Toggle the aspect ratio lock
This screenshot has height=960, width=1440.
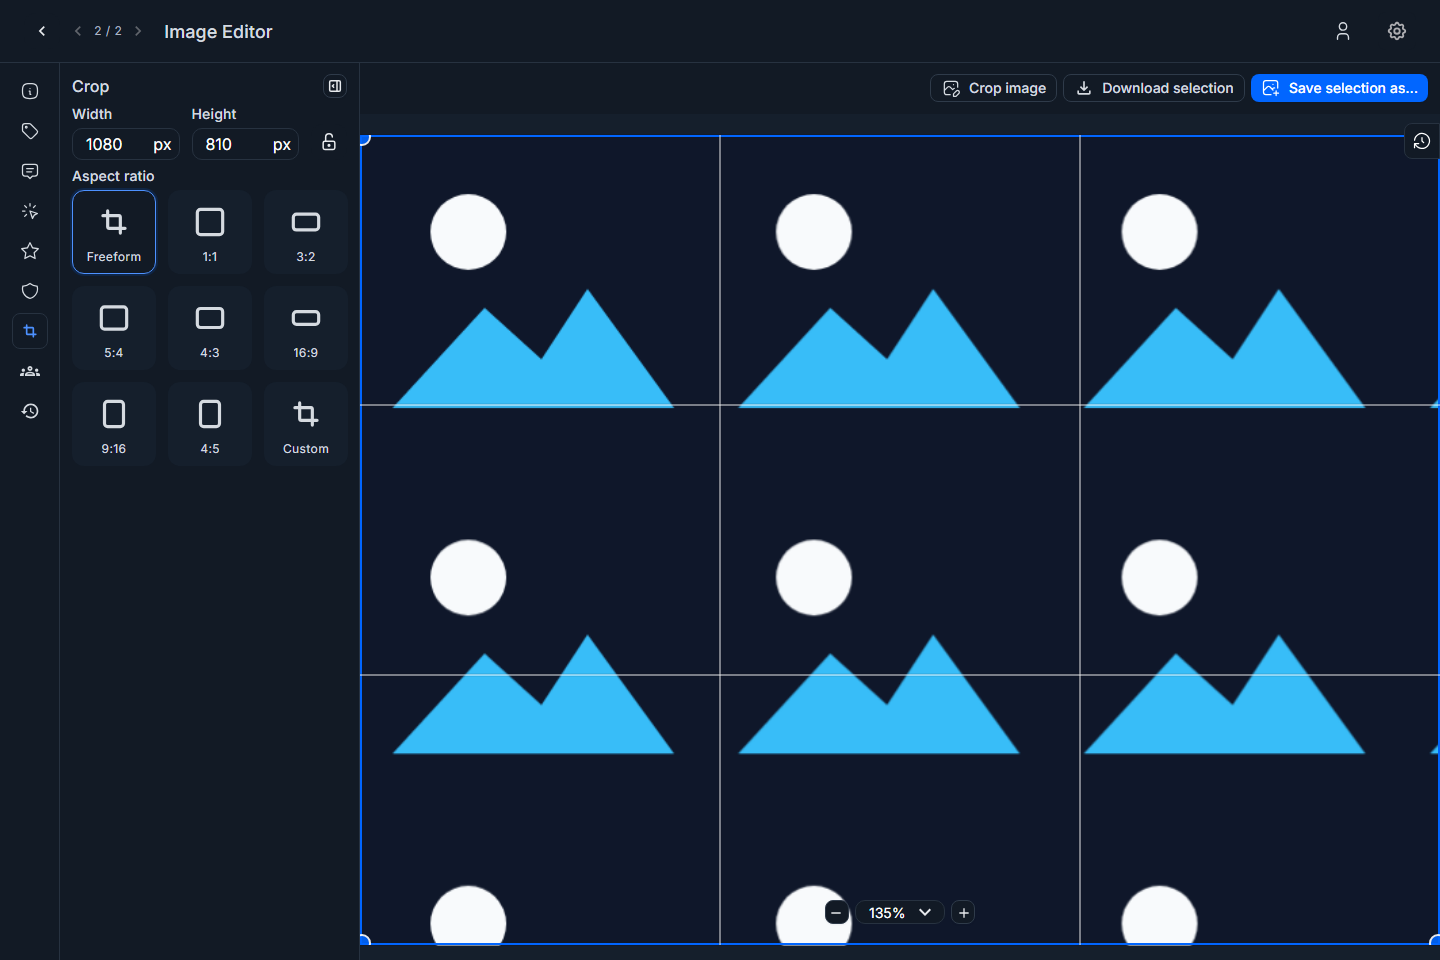coord(329,142)
